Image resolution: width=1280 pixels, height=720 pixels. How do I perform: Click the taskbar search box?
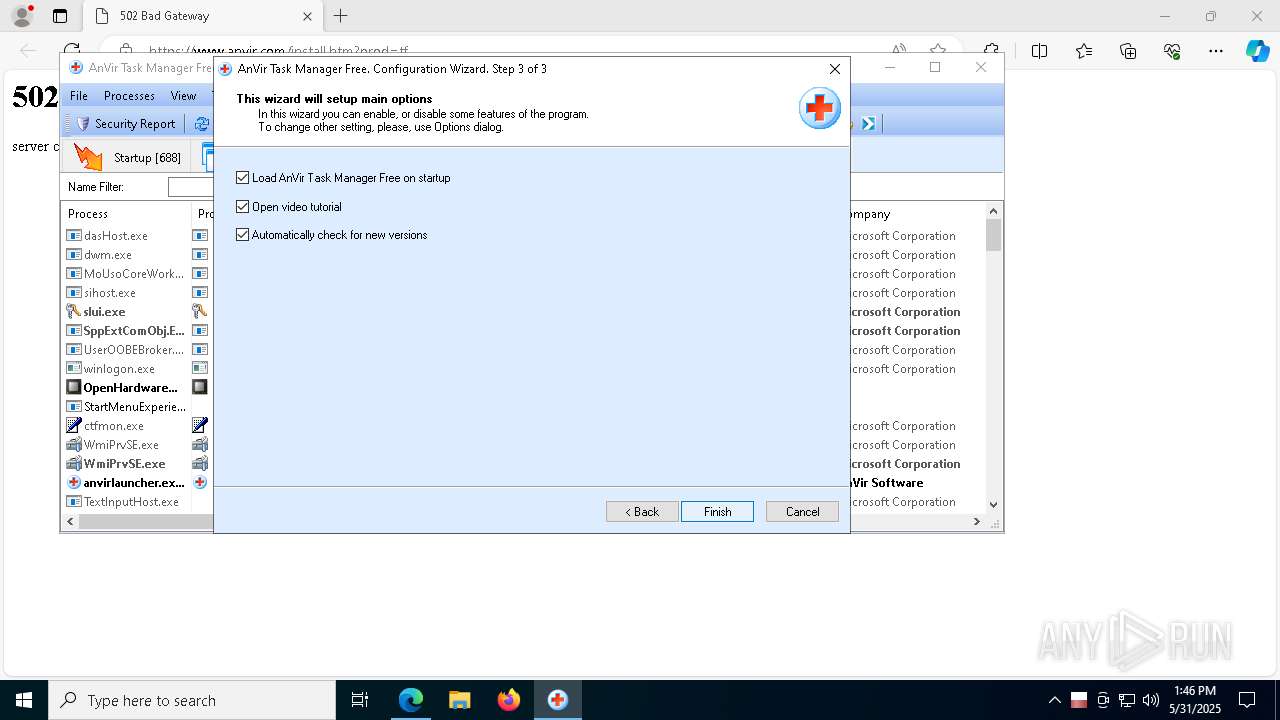[x=192, y=700]
